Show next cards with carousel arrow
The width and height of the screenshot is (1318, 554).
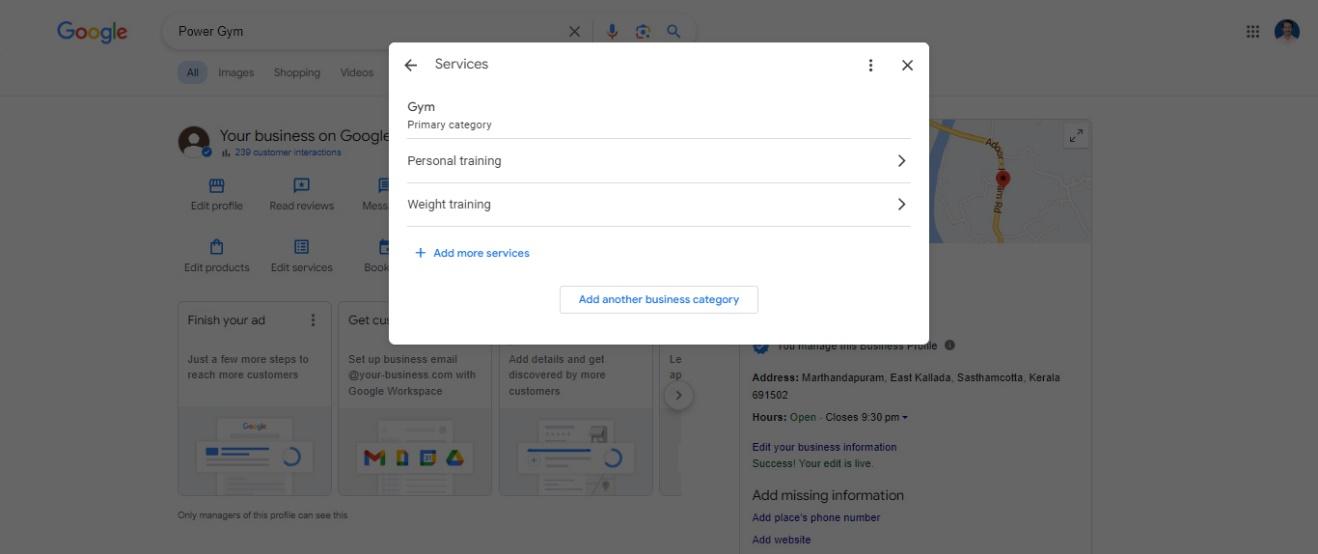(x=678, y=395)
